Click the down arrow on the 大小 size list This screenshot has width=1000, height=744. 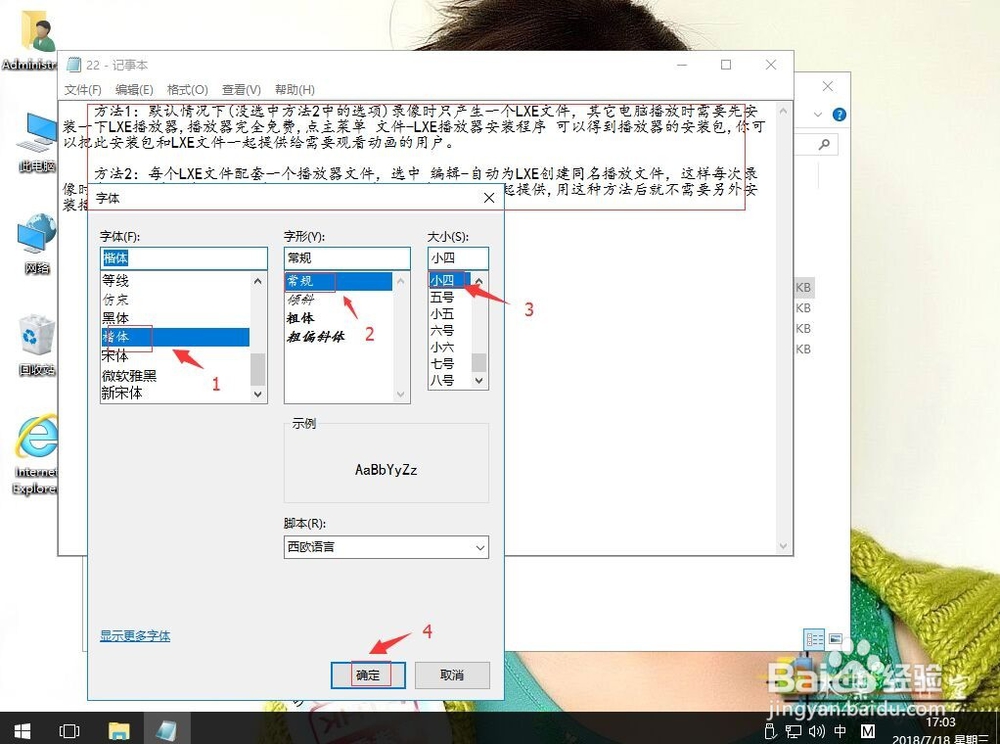[x=480, y=381]
